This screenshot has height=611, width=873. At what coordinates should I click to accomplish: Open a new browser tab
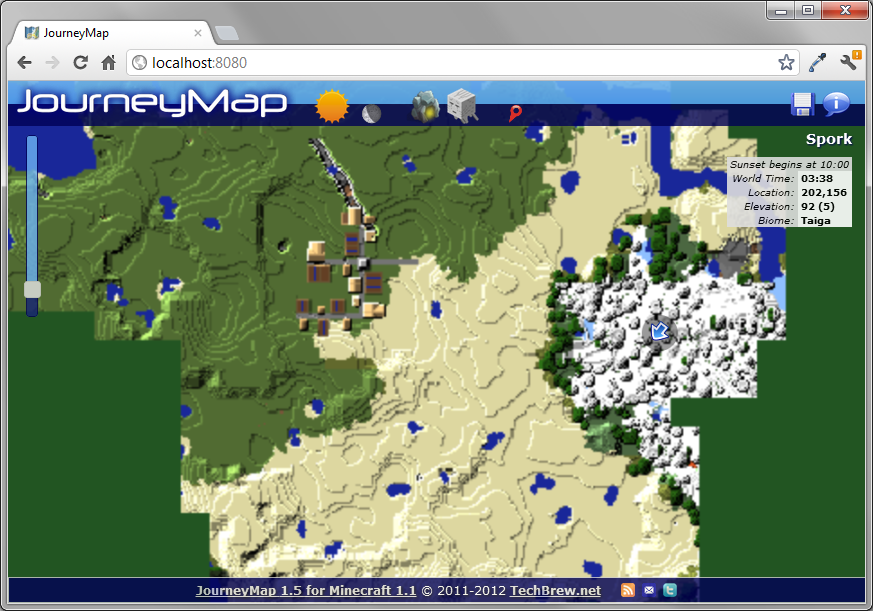(226, 31)
